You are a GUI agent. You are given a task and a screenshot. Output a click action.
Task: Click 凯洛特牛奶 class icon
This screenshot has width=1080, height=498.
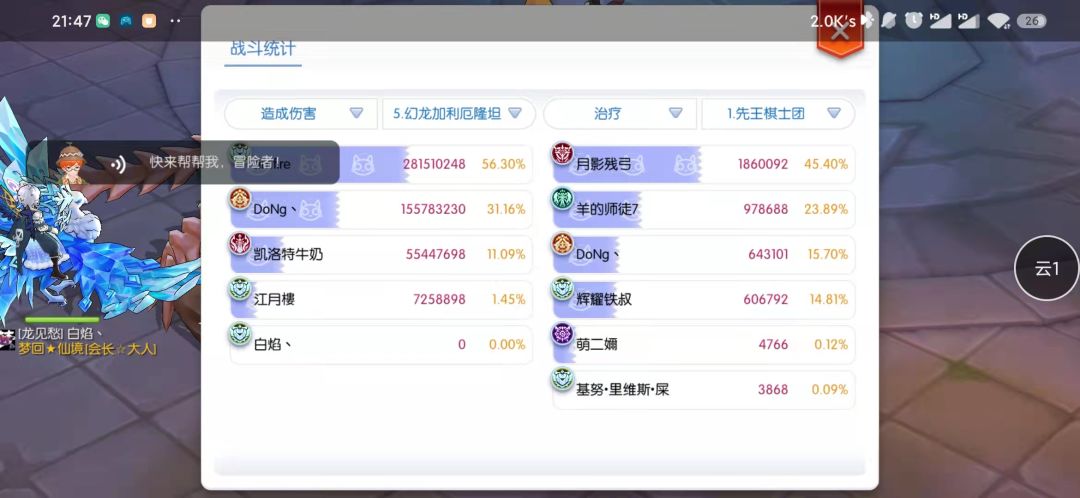click(x=240, y=244)
